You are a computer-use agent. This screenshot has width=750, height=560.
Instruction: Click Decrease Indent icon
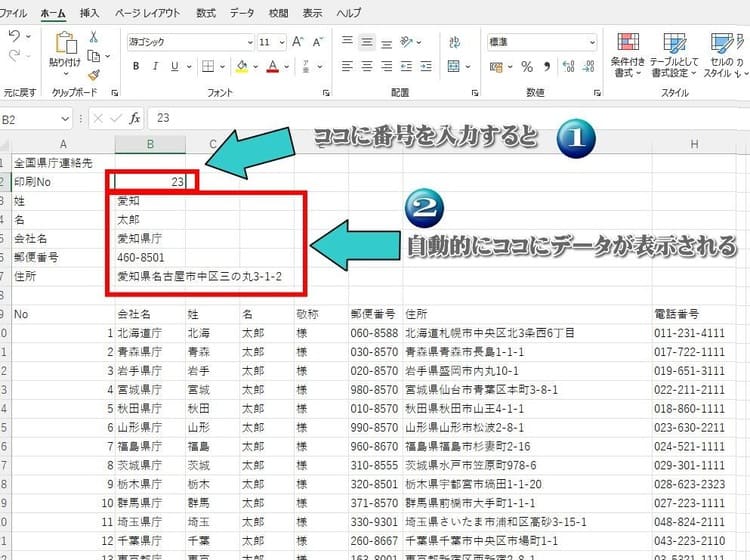point(406,66)
